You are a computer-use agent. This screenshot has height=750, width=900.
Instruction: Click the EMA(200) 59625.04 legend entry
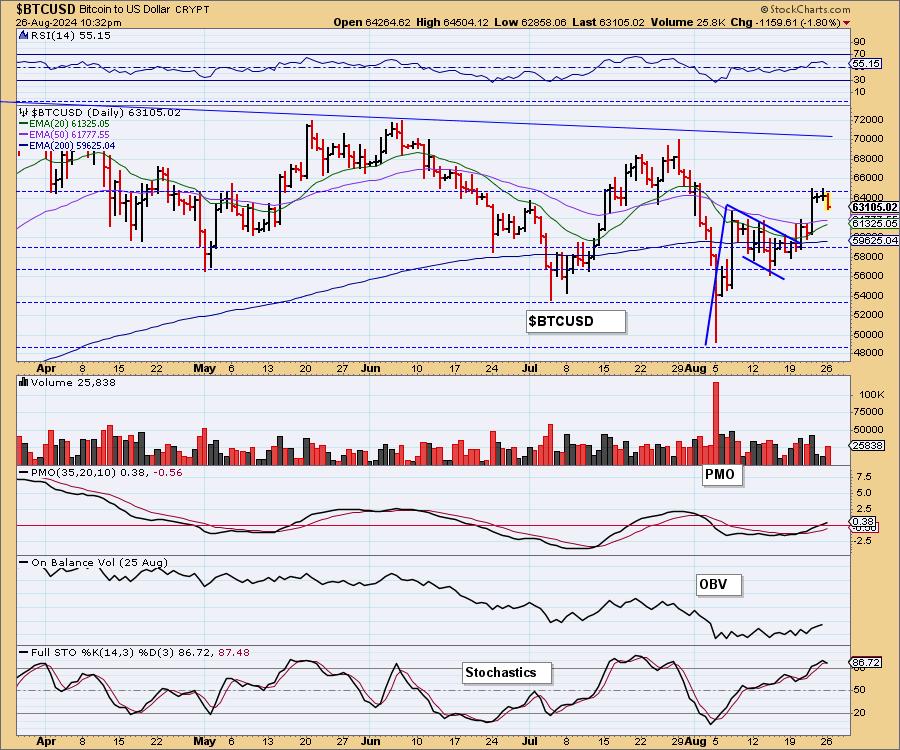67,145
